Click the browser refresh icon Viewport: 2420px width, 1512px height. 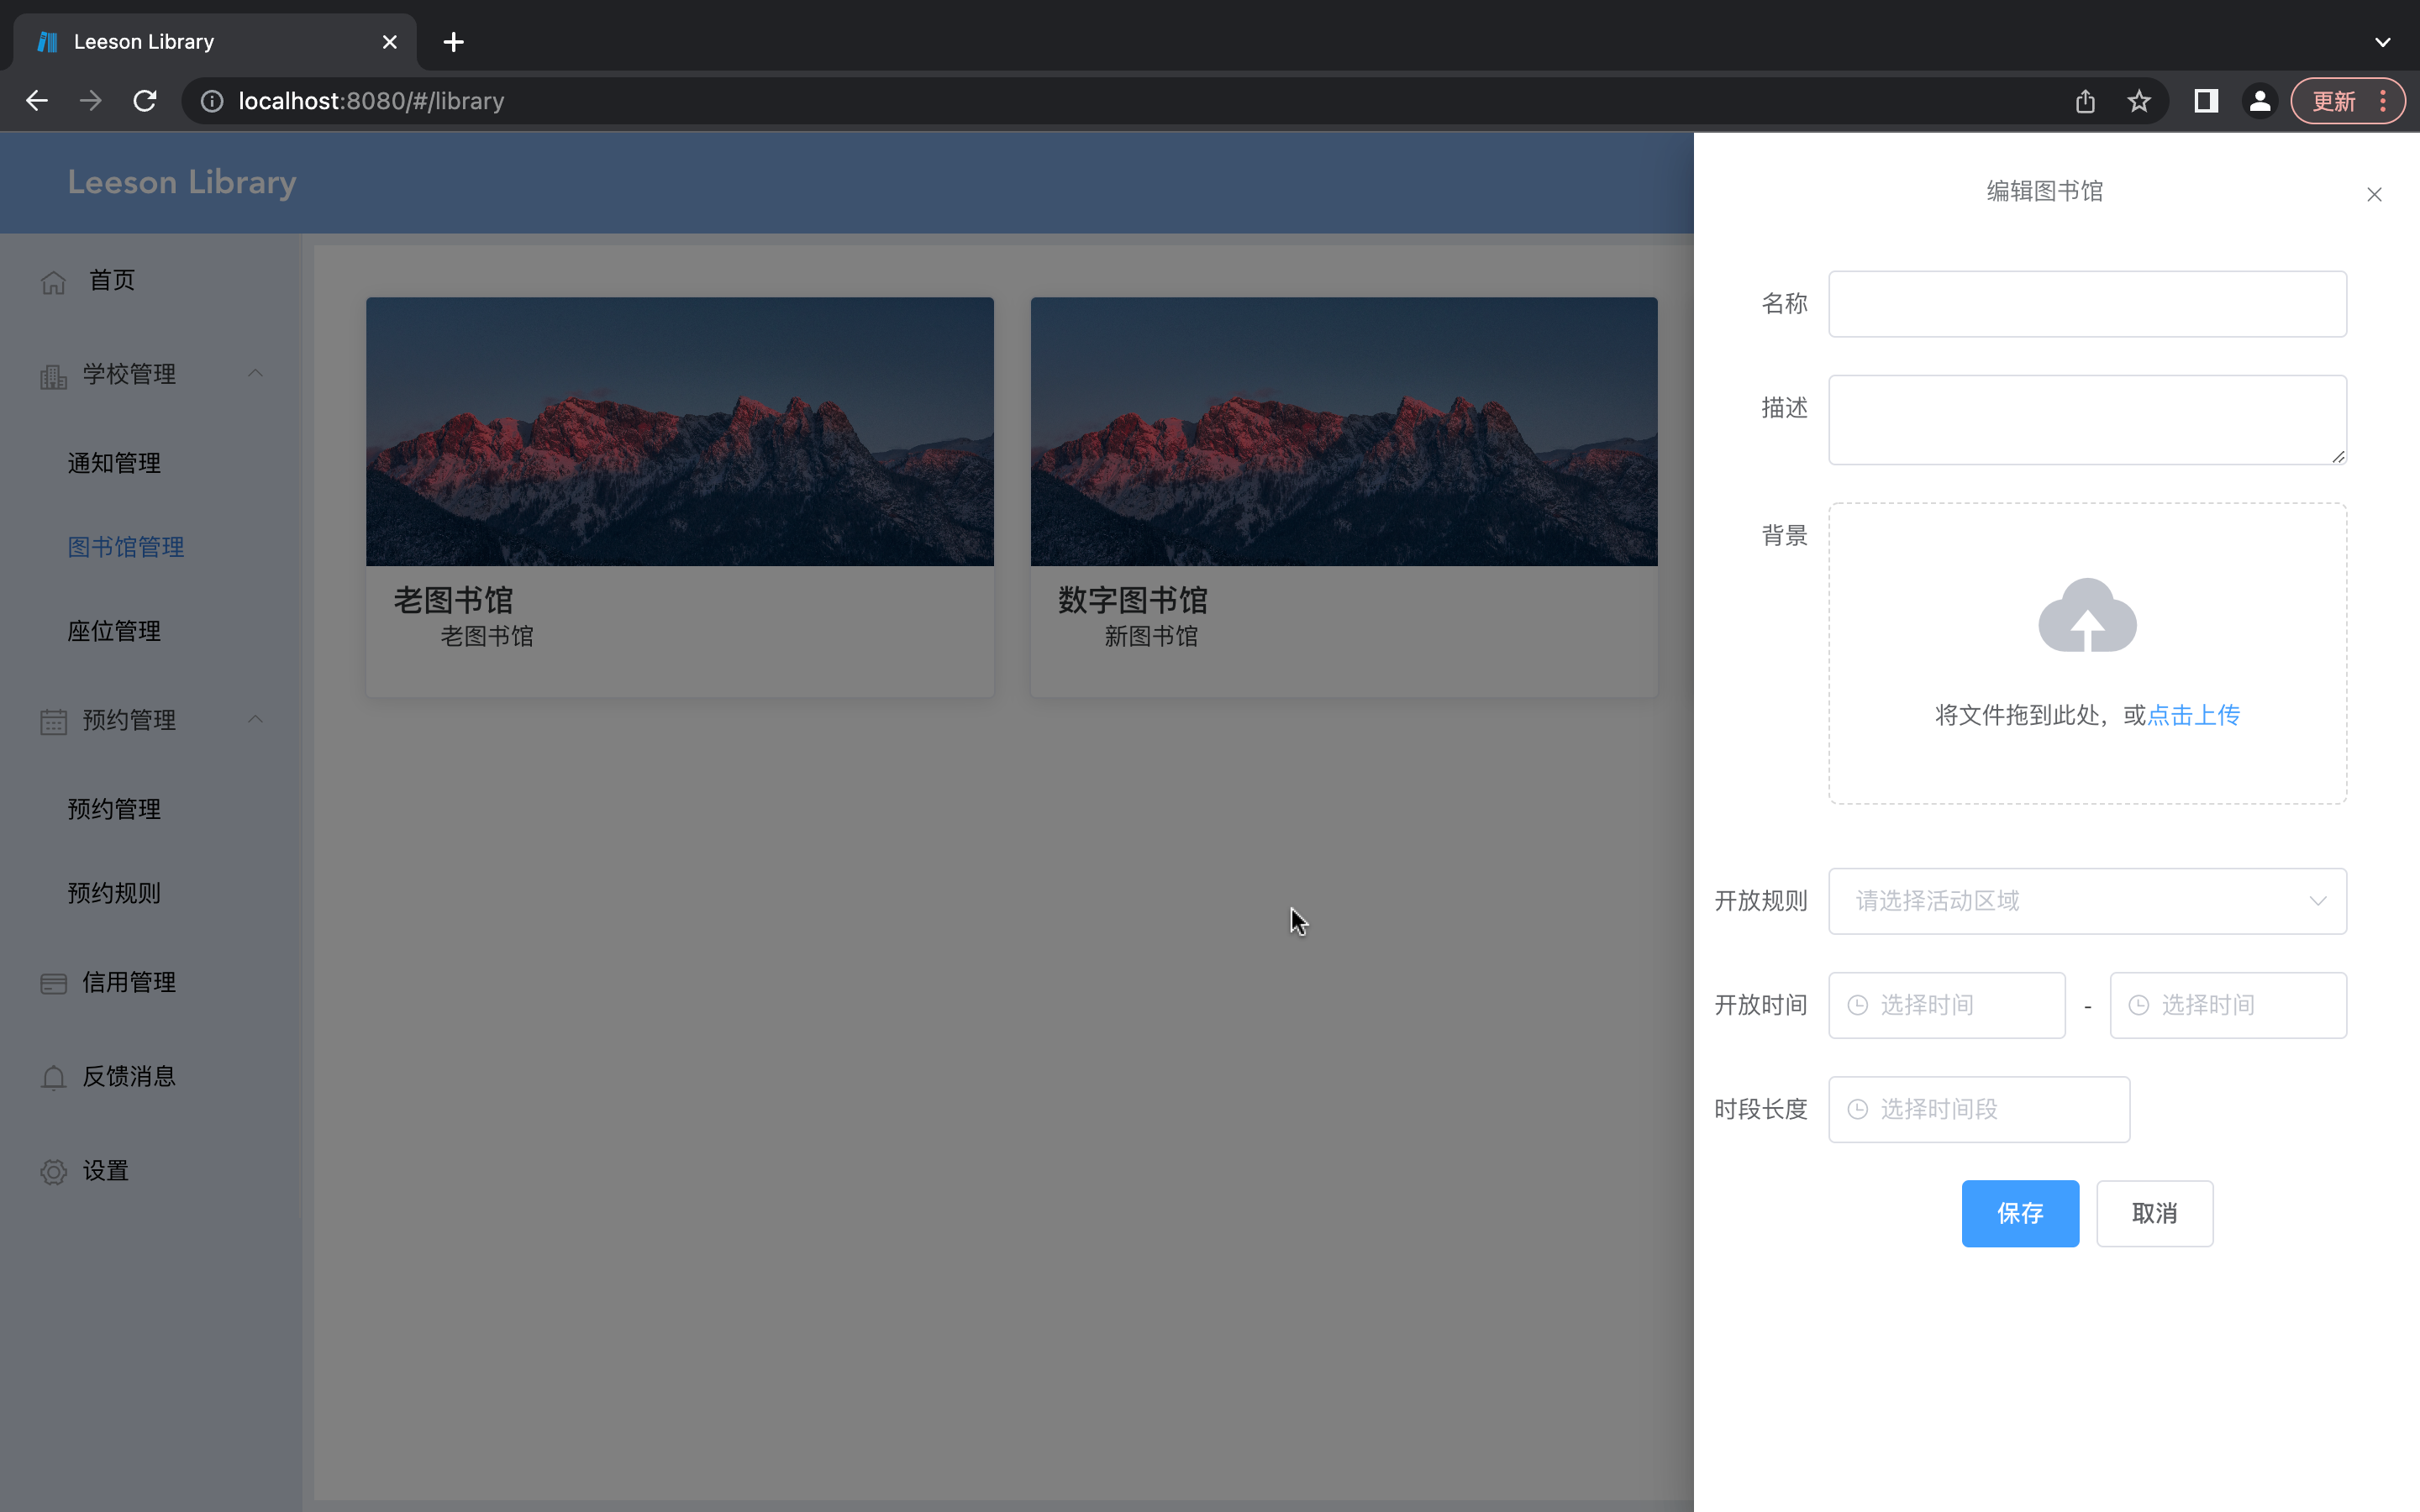click(144, 100)
